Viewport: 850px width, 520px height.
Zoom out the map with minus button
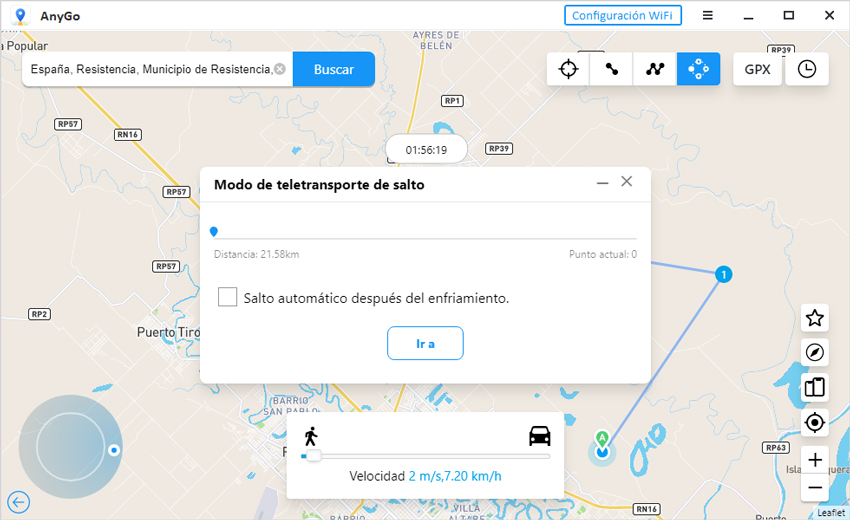pyautogui.click(x=815, y=488)
